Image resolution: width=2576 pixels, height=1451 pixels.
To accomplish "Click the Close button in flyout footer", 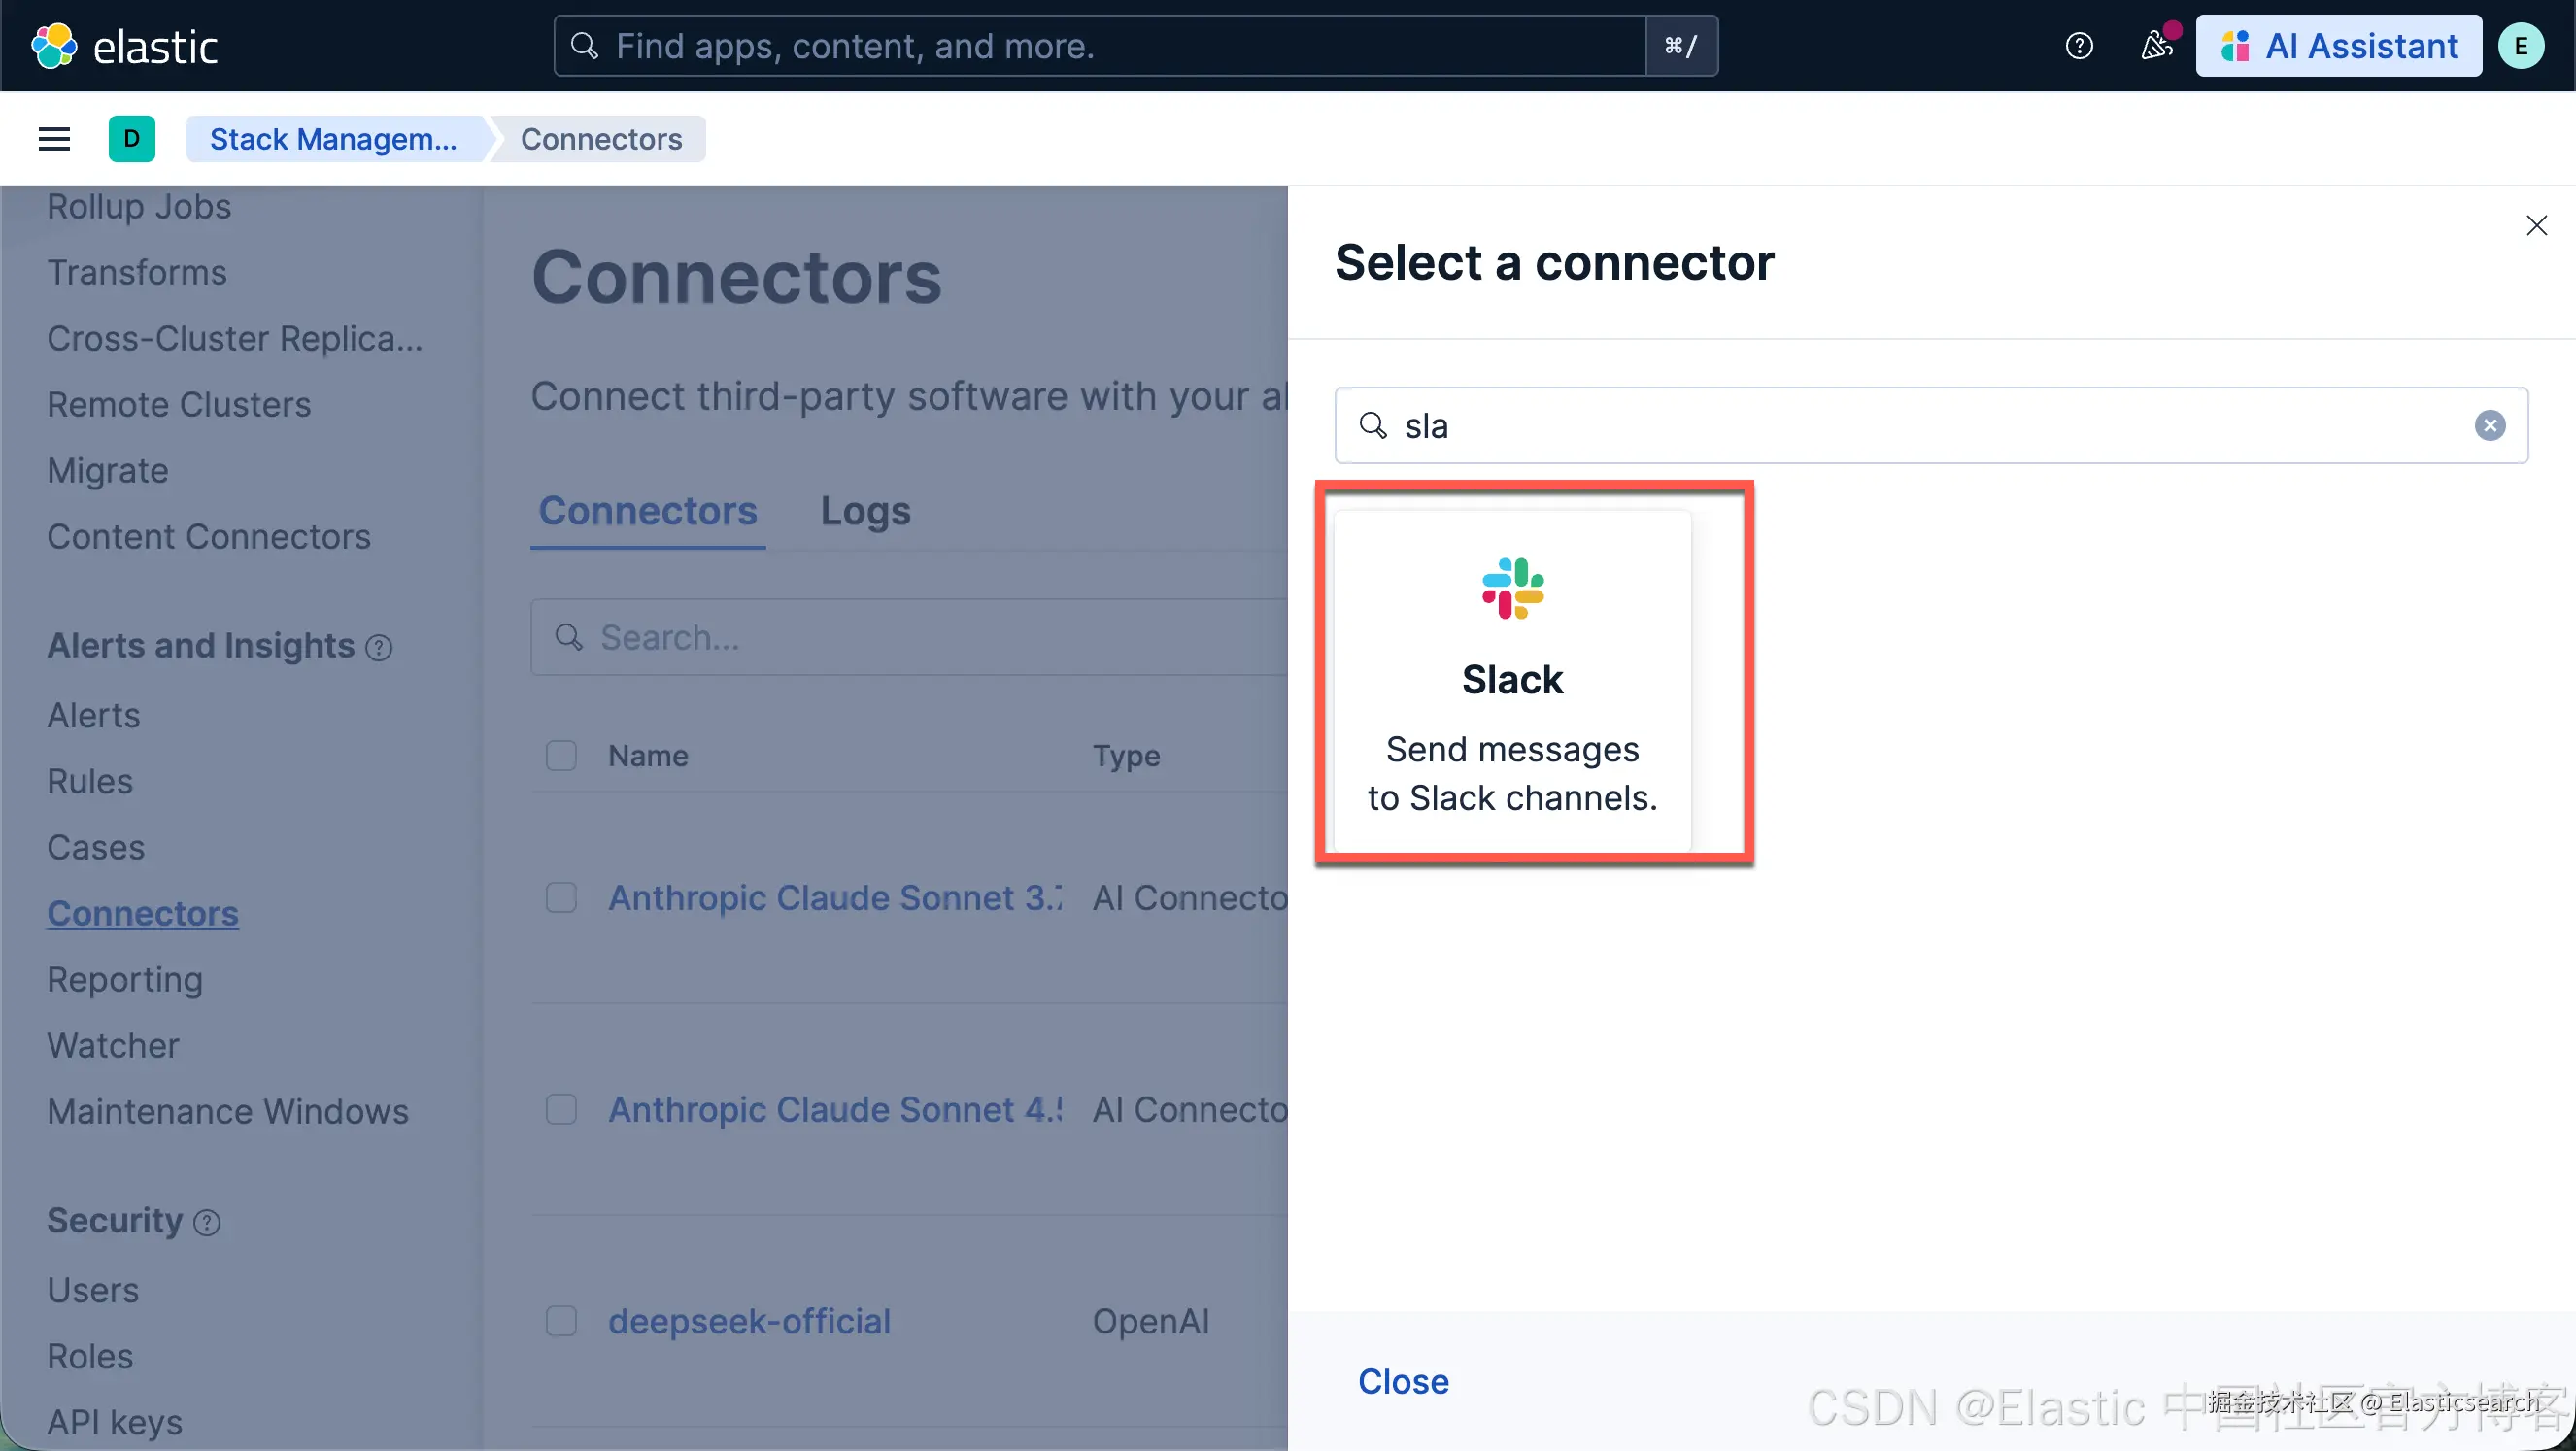I will (1403, 1381).
